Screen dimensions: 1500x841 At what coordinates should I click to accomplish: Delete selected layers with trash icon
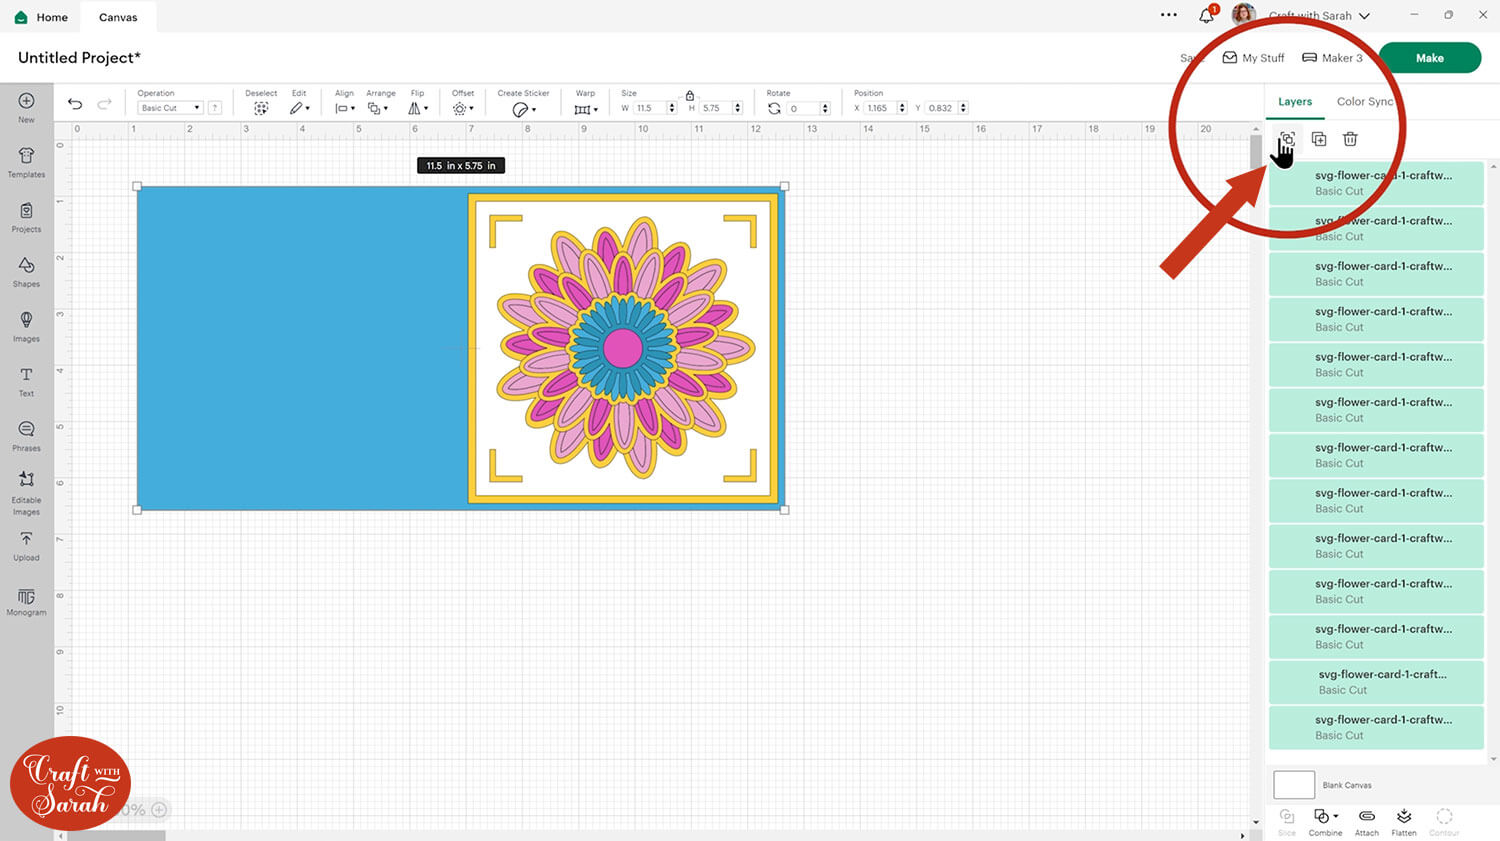tap(1350, 139)
